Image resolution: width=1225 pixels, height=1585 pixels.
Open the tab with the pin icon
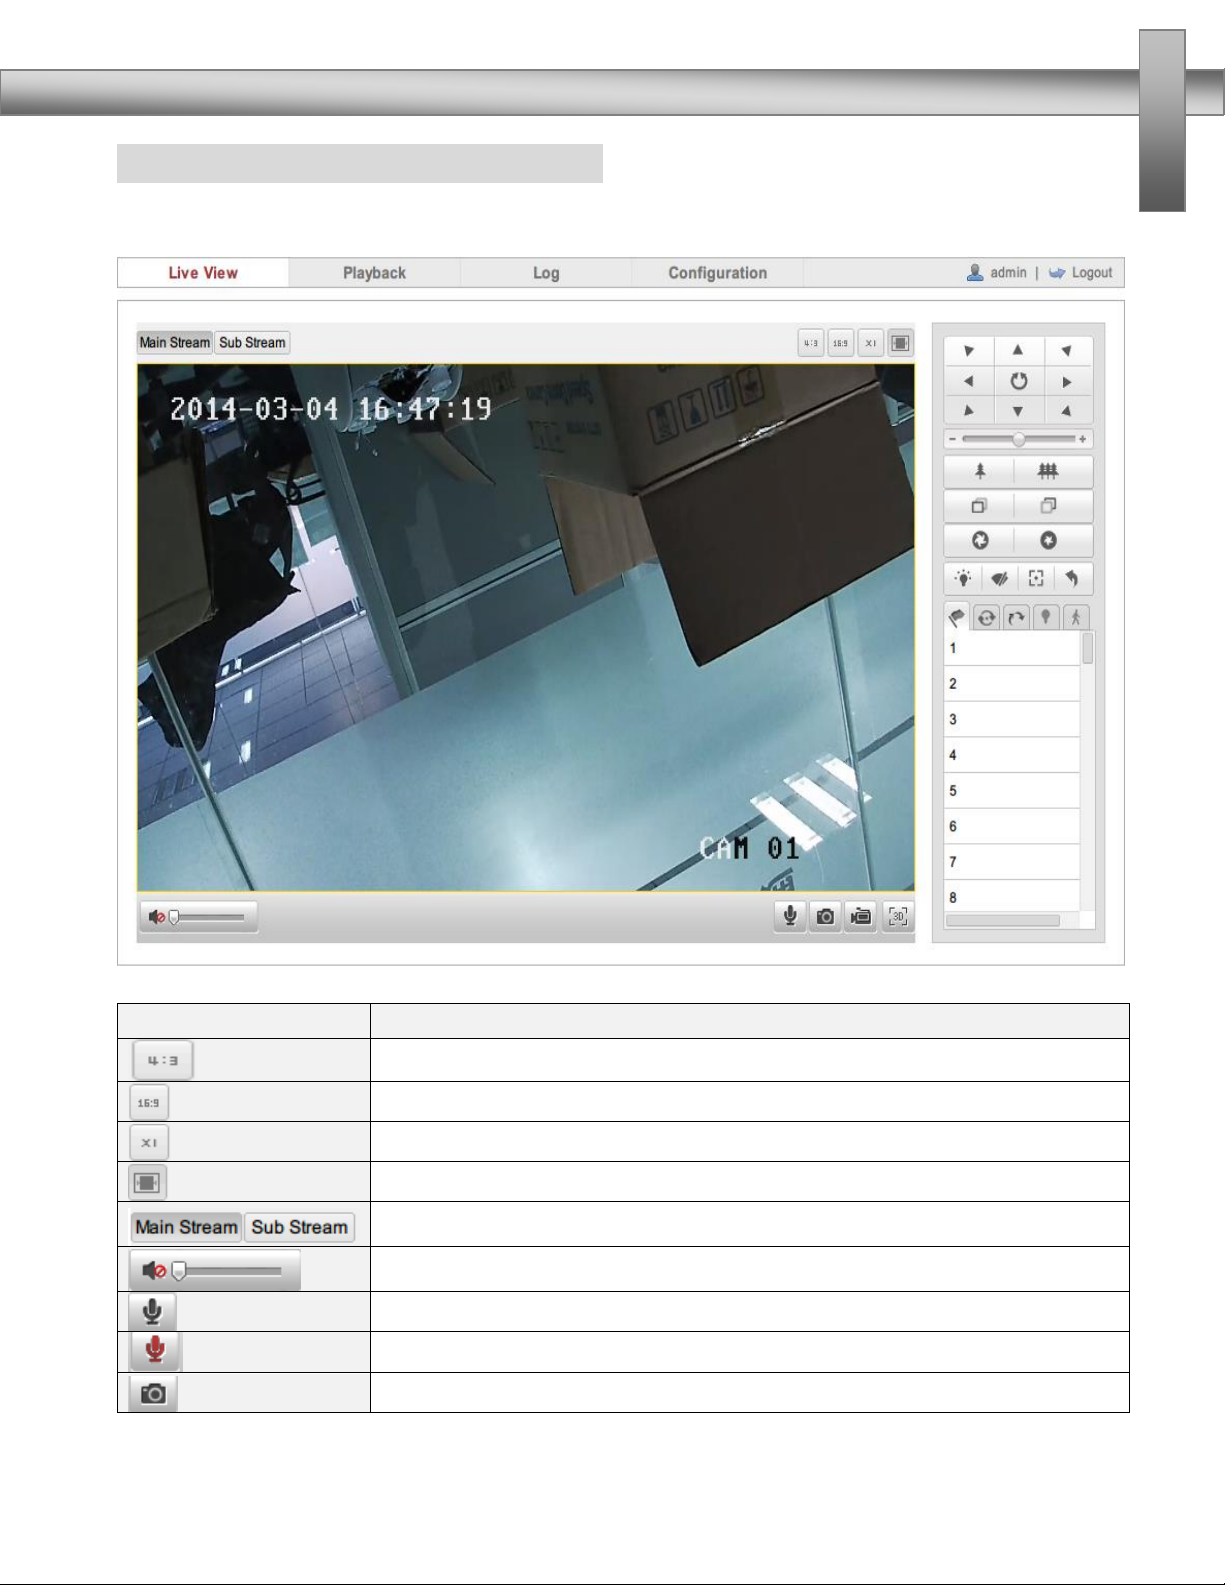click(x=1045, y=617)
